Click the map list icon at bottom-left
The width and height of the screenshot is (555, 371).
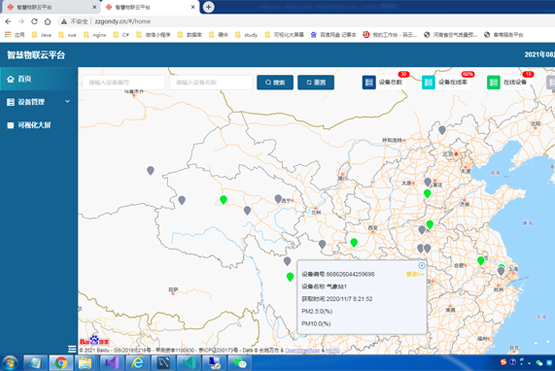[x=72, y=349]
